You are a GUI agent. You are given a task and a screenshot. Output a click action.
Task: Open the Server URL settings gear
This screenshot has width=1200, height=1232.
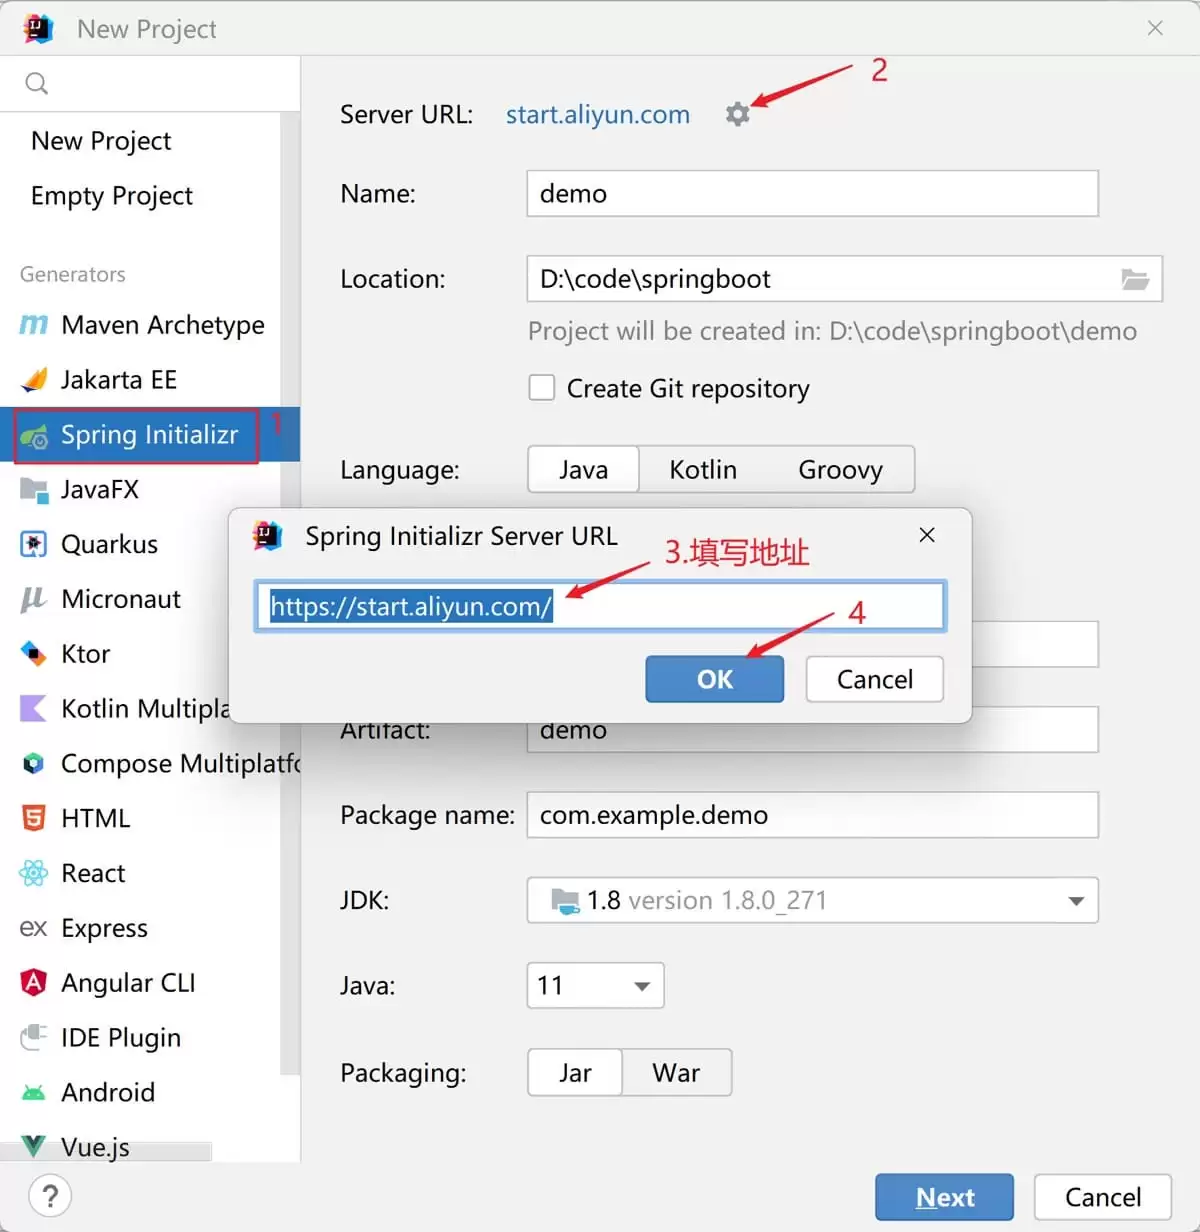pos(737,114)
